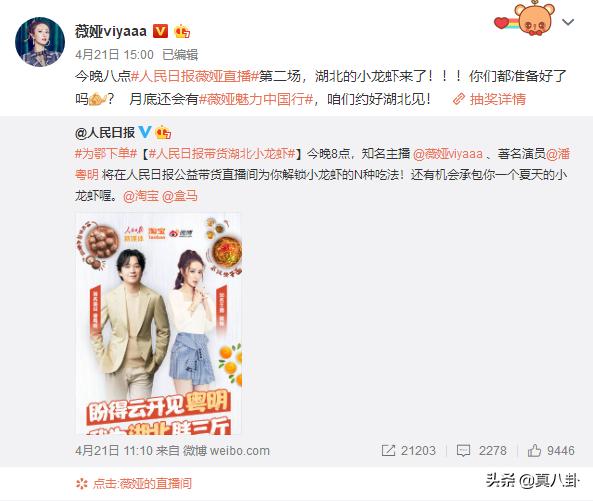The width and height of the screenshot is (593, 501).
Task: Click the crown membership badge beside 薇娅viyaaa
Action: (x=182, y=31)
